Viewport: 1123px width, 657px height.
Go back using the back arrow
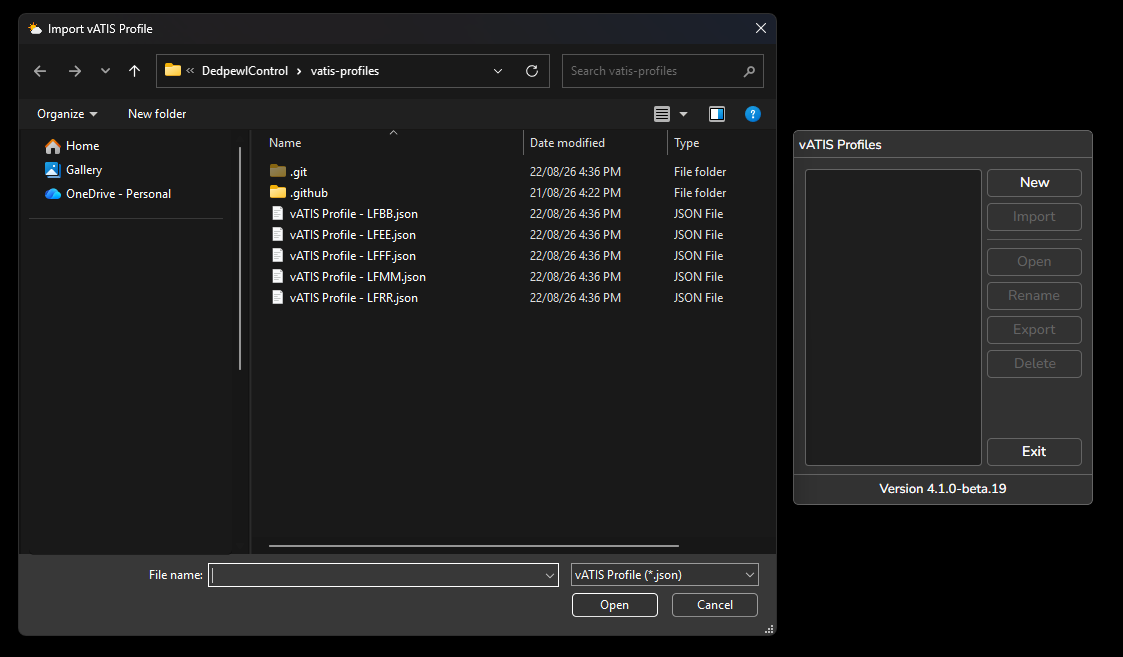(40, 71)
